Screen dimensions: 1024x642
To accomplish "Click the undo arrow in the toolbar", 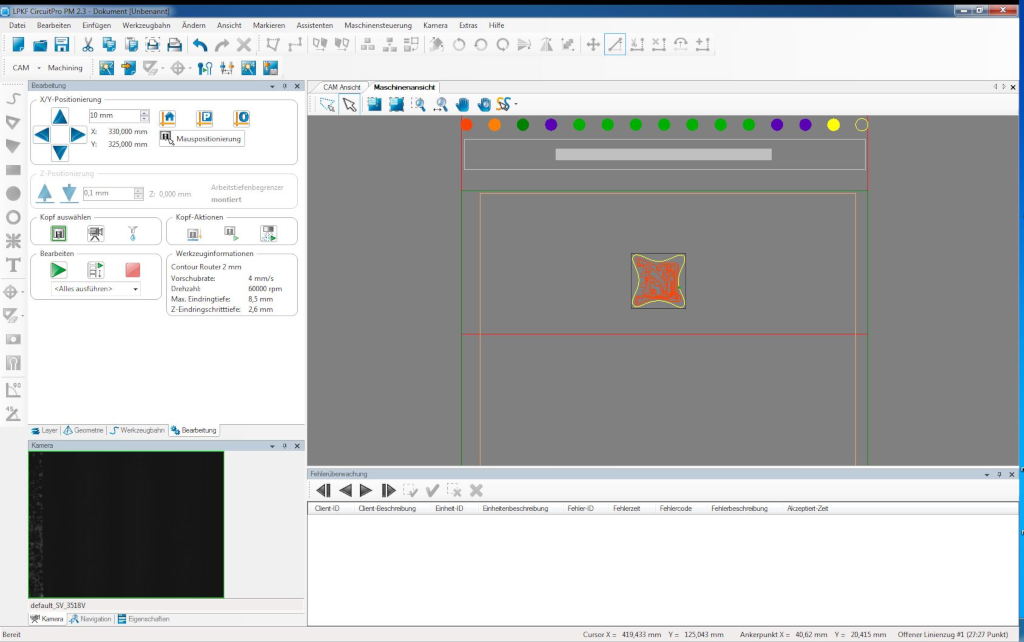I will click(x=200, y=45).
